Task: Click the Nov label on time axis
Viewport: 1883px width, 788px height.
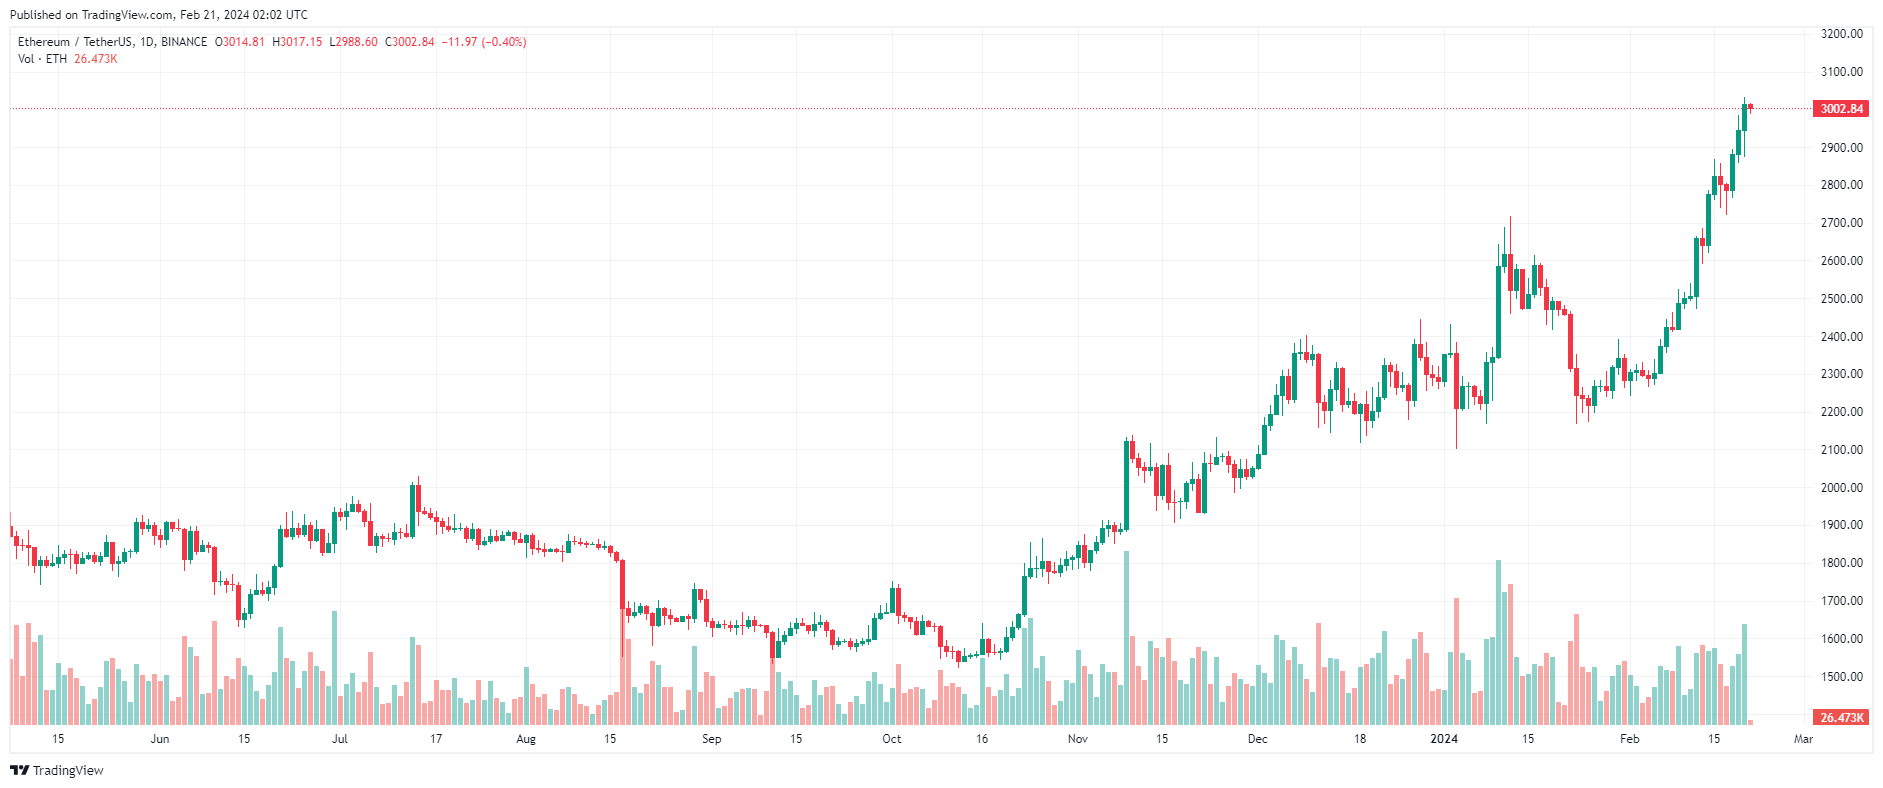Action: 1077,739
